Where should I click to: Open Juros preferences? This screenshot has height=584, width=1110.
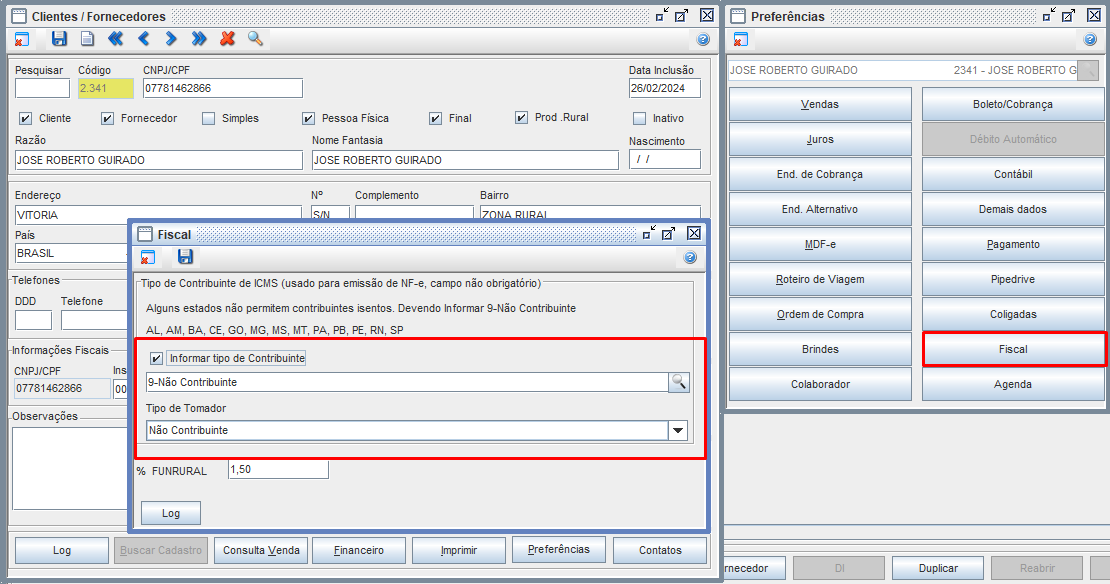pyautogui.click(x=820, y=139)
